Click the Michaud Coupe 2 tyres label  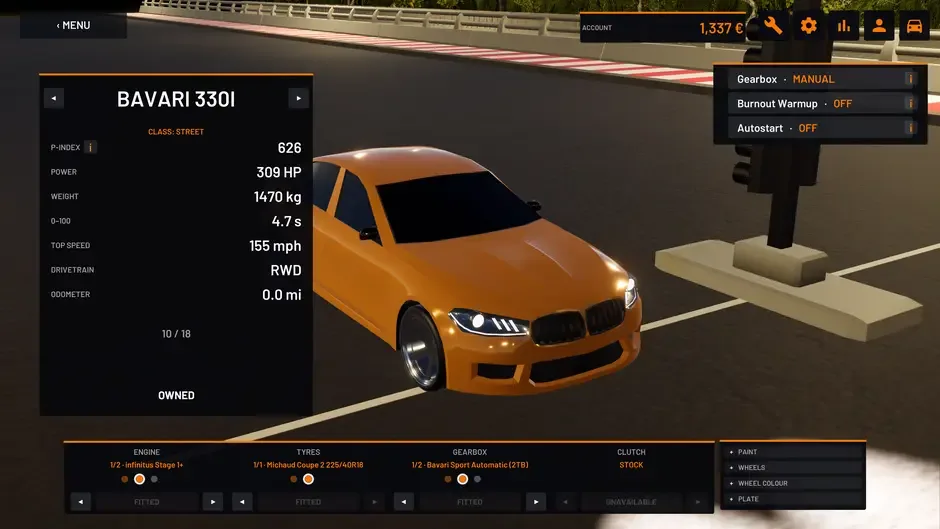tap(308, 465)
